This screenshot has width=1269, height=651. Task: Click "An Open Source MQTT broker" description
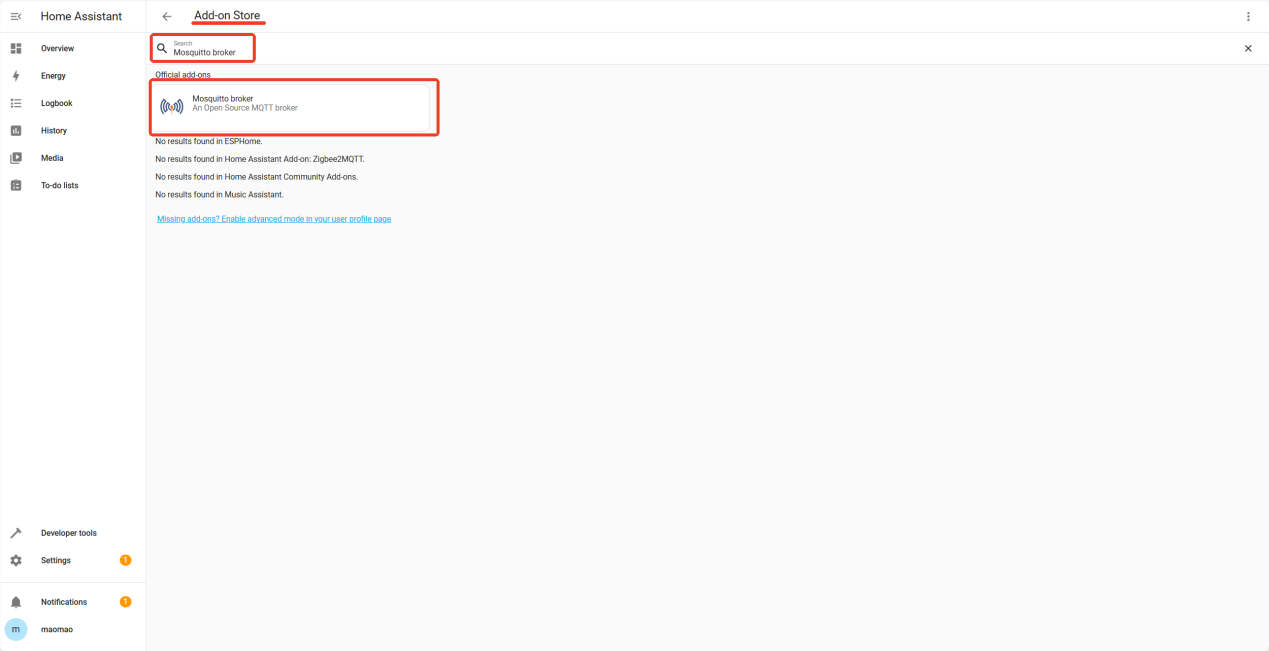tap(245, 108)
